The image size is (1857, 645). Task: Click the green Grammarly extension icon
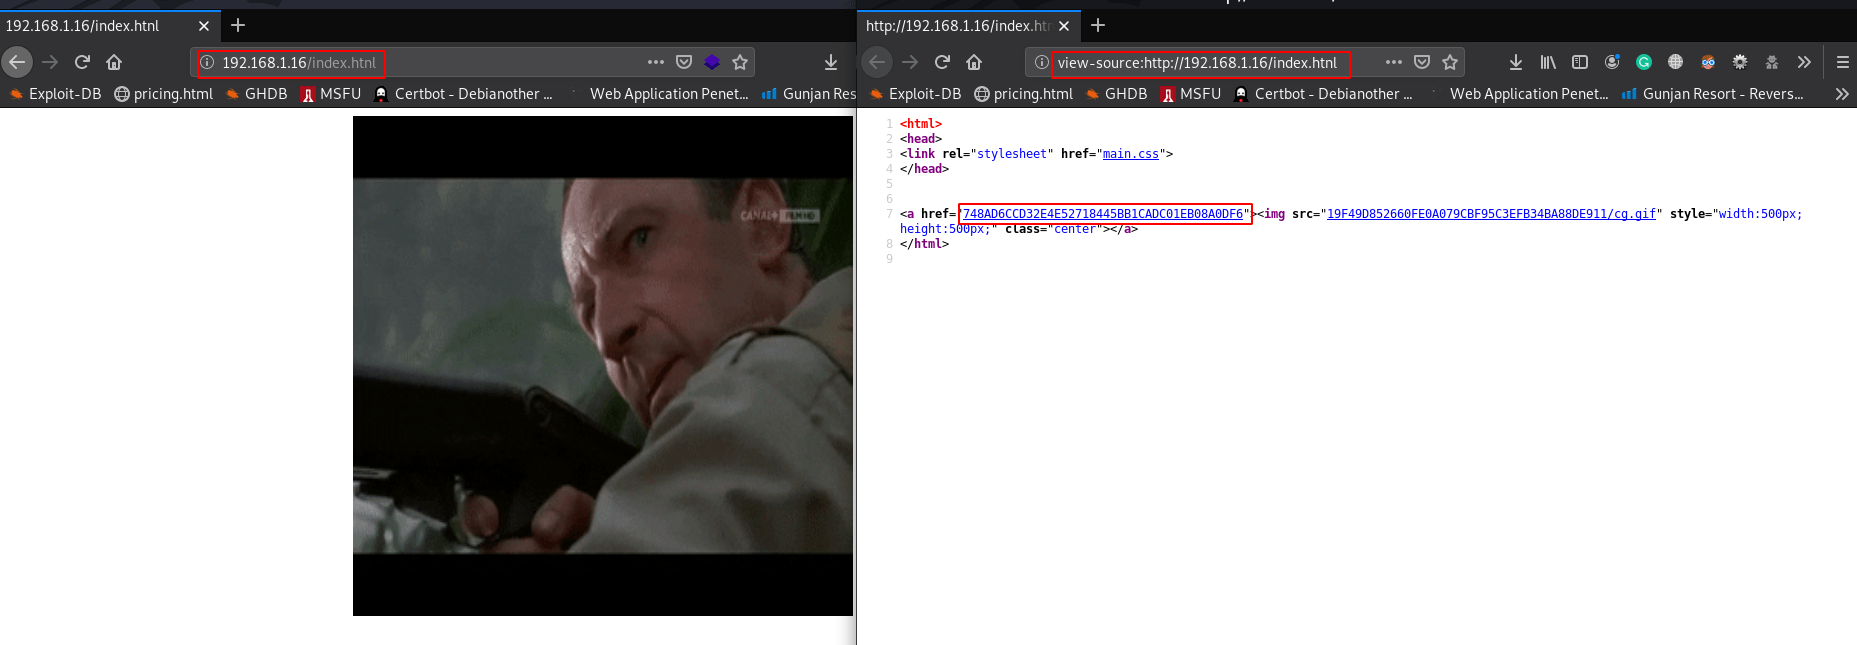[x=1644, y=62]
